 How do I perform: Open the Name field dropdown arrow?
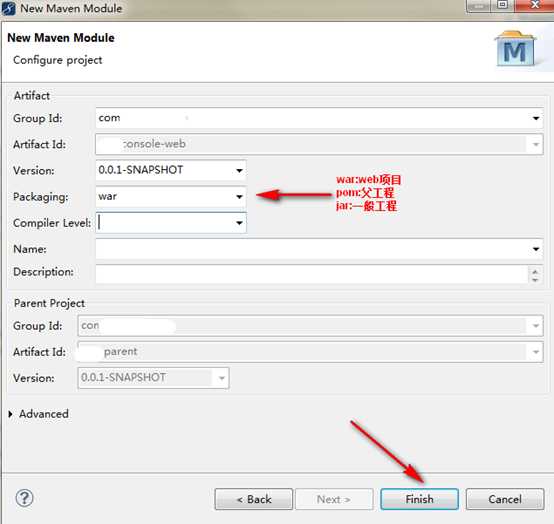tap(536, 249)
